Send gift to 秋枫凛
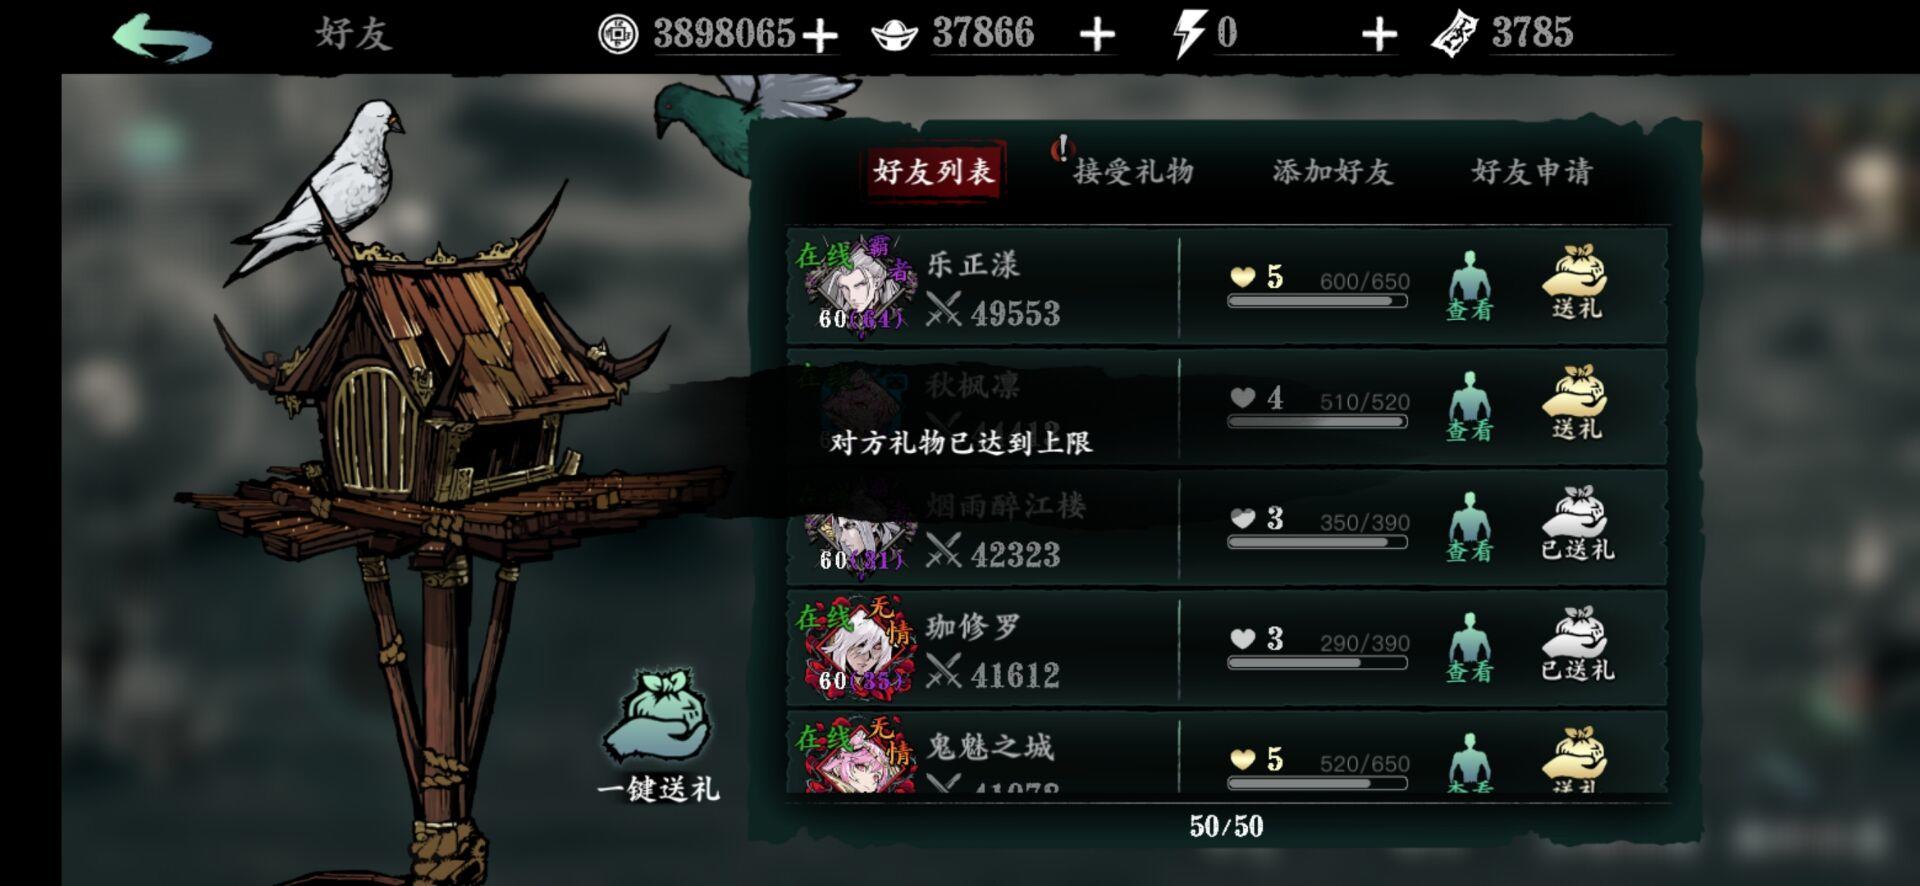The width and height of the screenshot is (1920, 886). (x=1576, y=404)
